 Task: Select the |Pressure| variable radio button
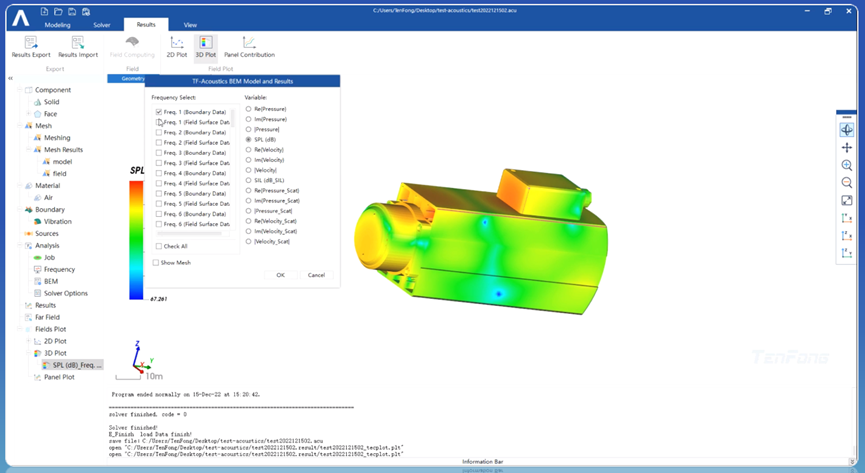pos(248,129)
